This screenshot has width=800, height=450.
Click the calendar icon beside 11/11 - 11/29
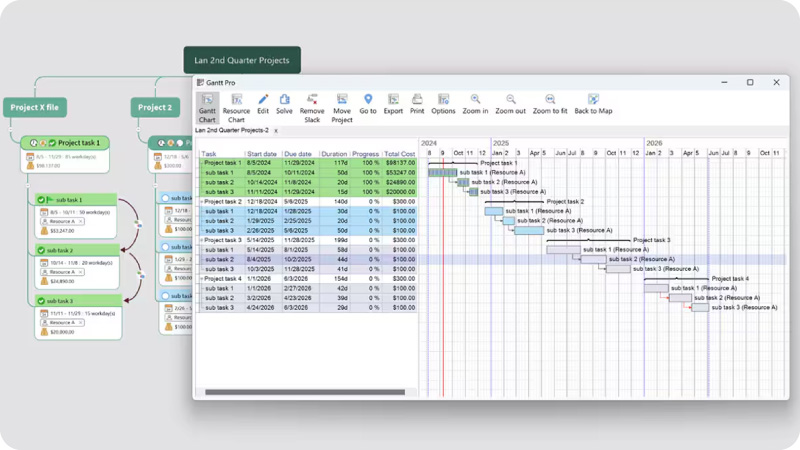(44, 313)
